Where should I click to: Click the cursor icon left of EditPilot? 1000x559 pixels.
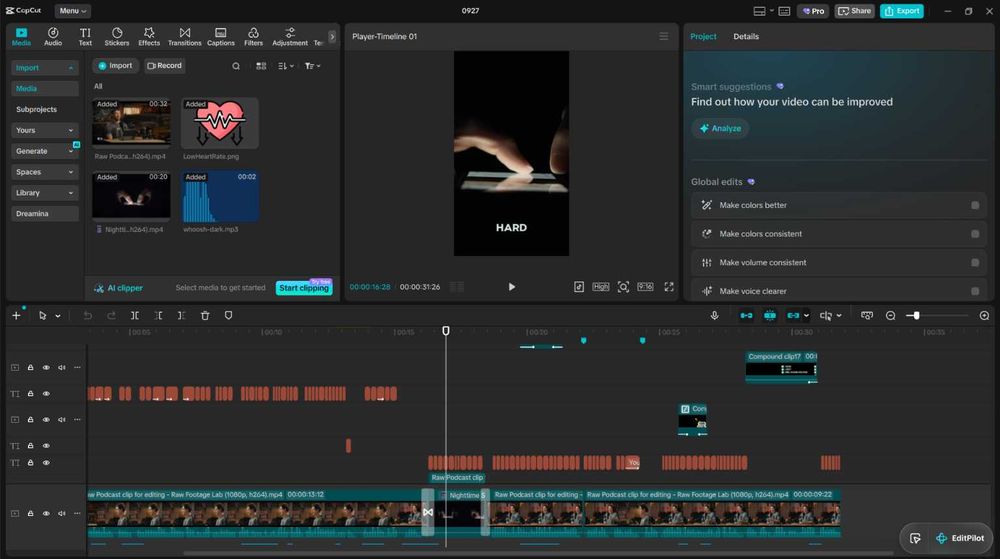(x=915, y=538)
